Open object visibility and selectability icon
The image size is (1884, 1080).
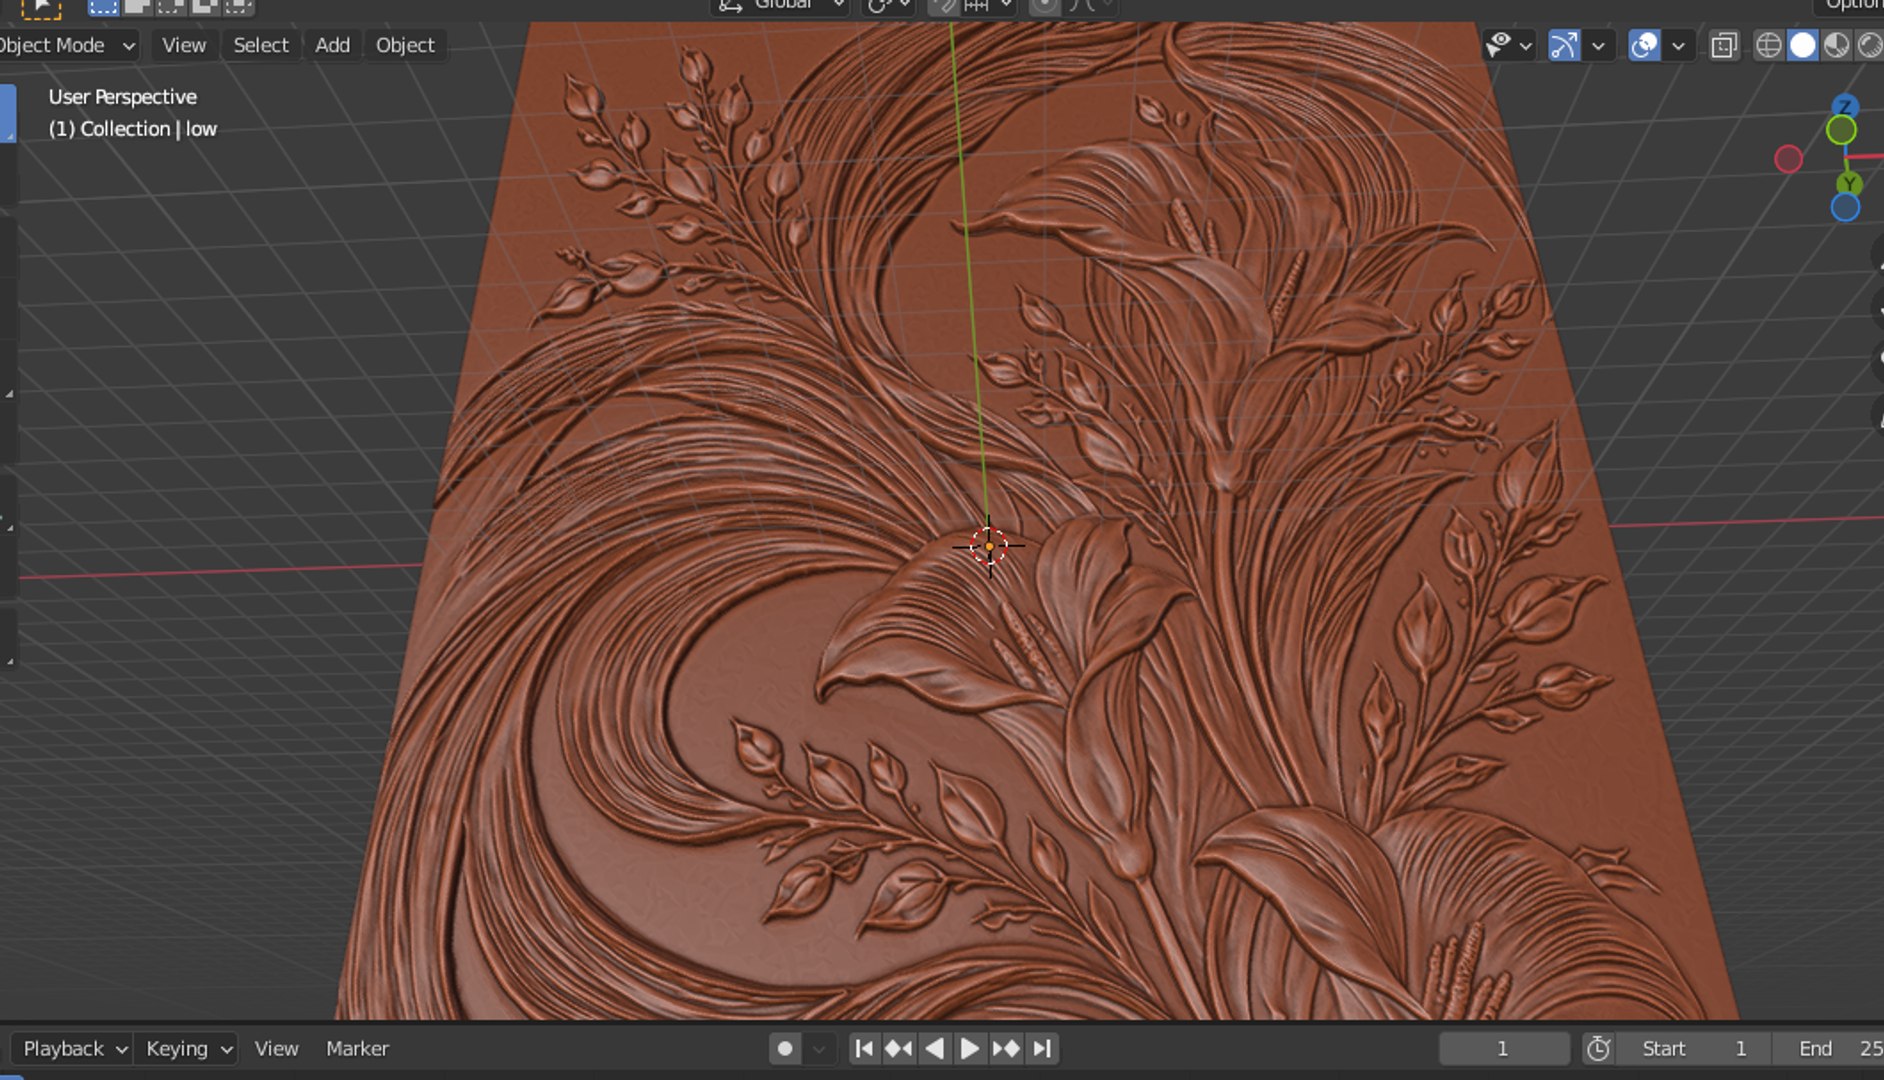click(x=1498, y=45)
